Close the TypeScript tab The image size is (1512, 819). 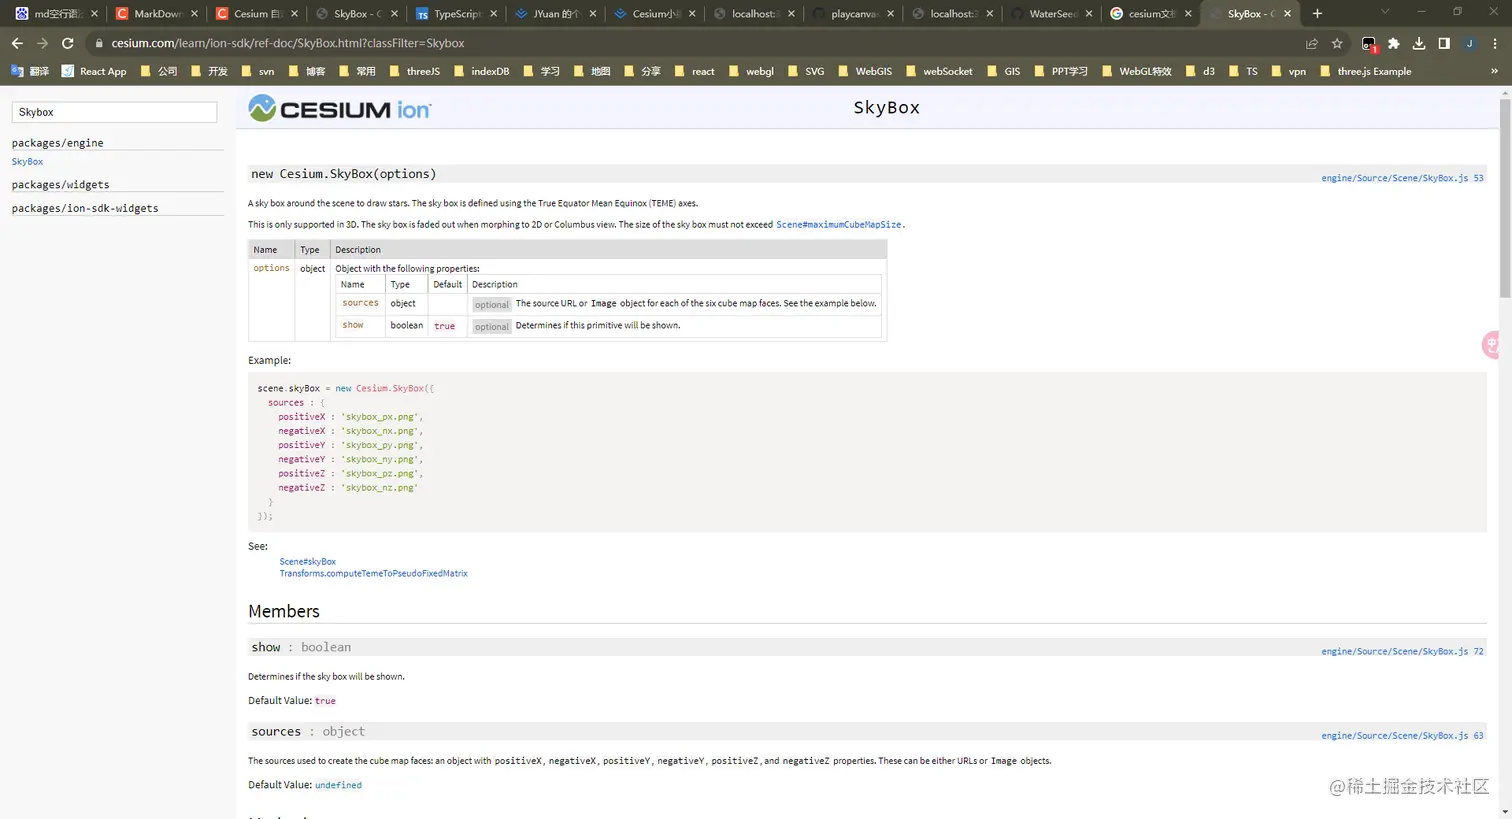coord(494,14)
